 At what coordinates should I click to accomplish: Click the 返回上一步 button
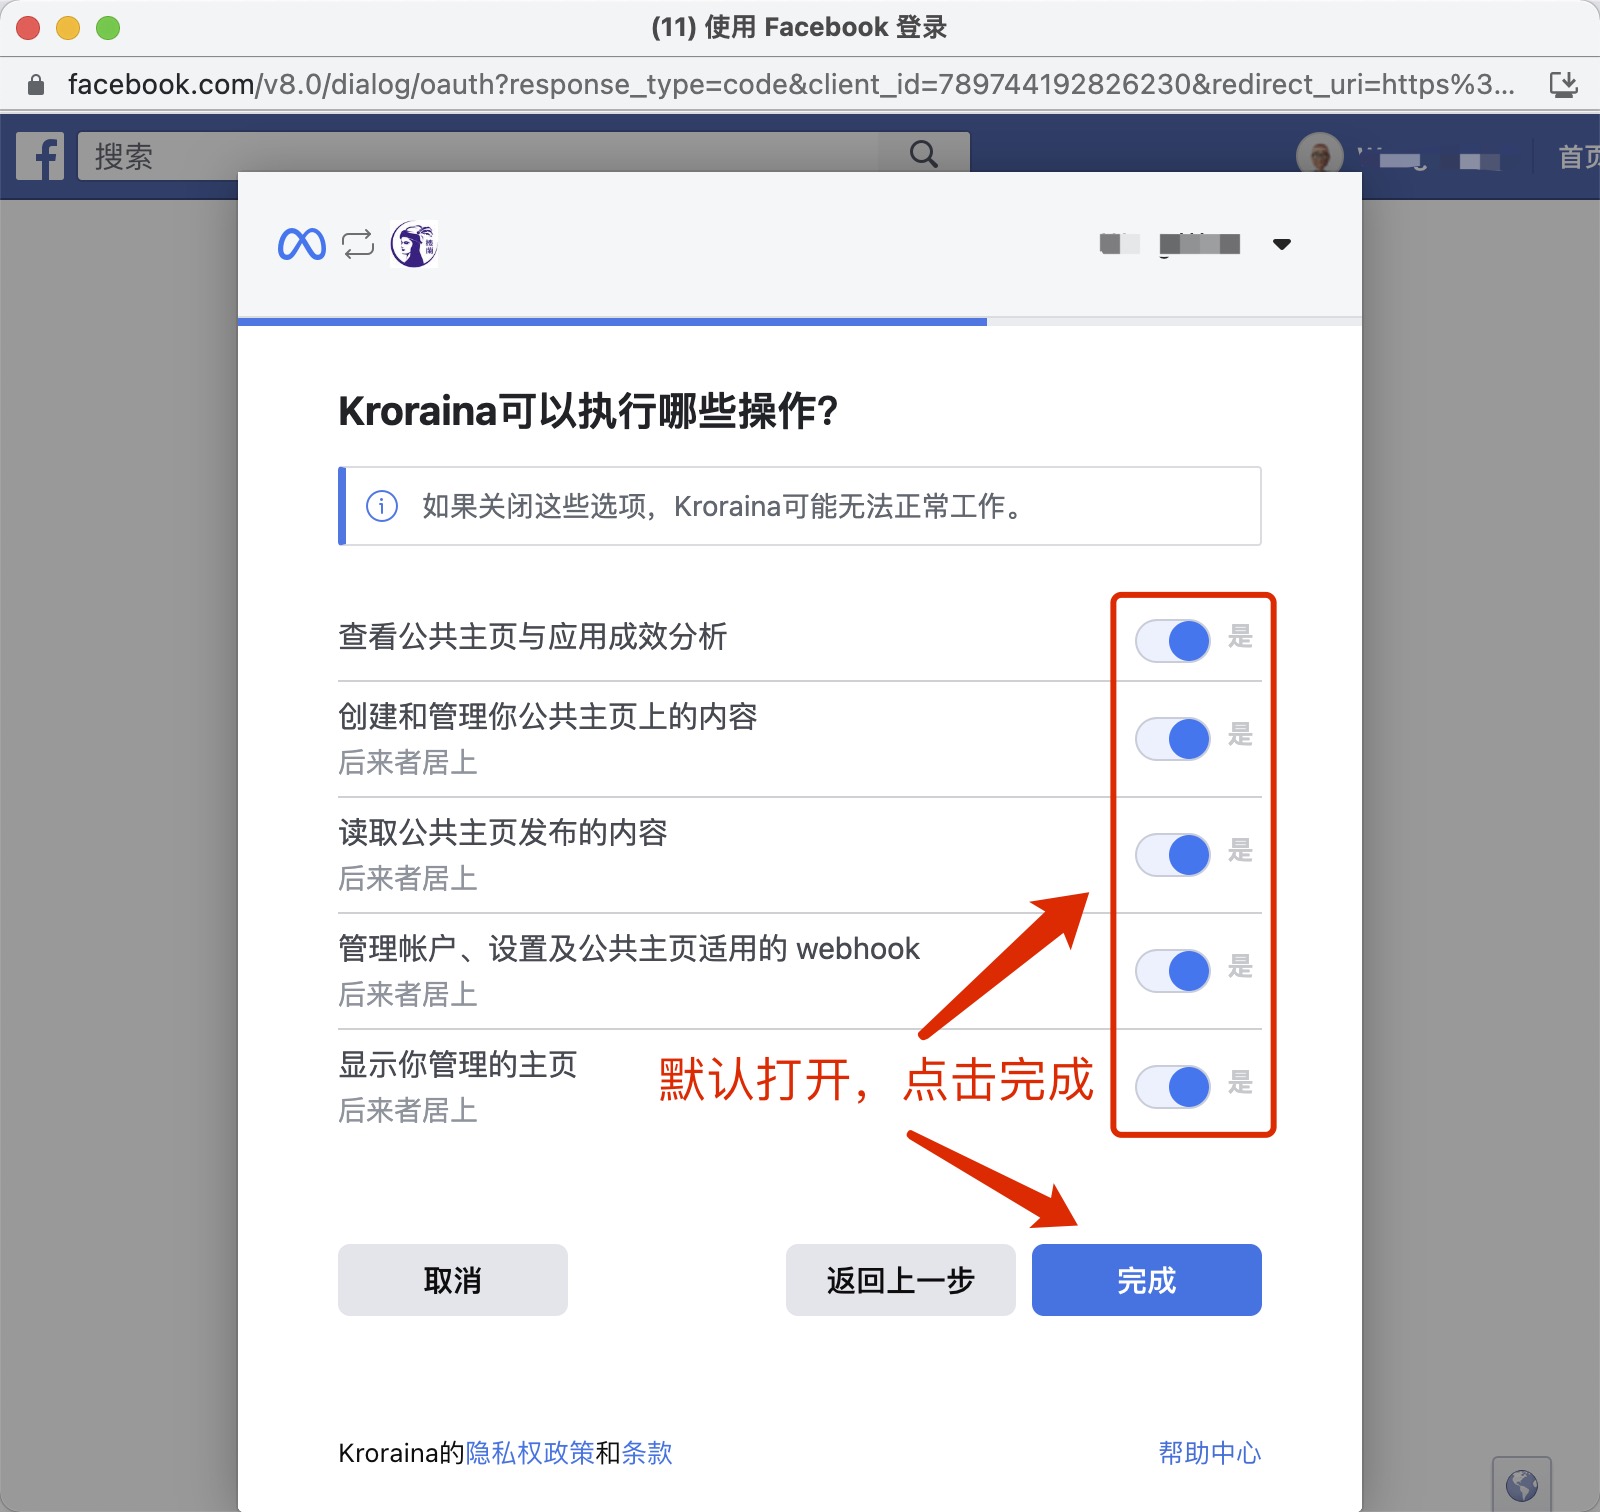pos(901,1280)
